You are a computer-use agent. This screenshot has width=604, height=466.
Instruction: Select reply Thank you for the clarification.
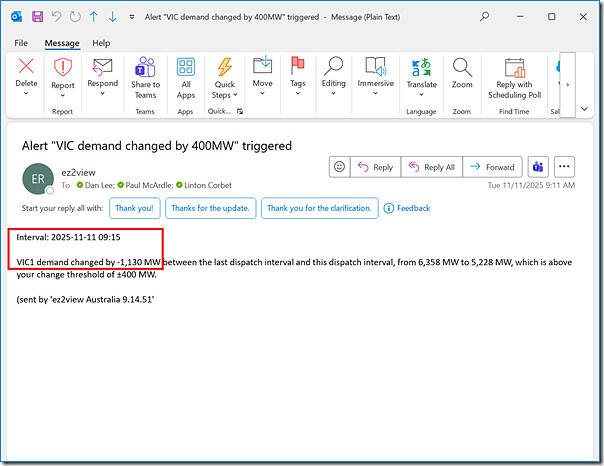pyautogui.click(x=319, y=208)
